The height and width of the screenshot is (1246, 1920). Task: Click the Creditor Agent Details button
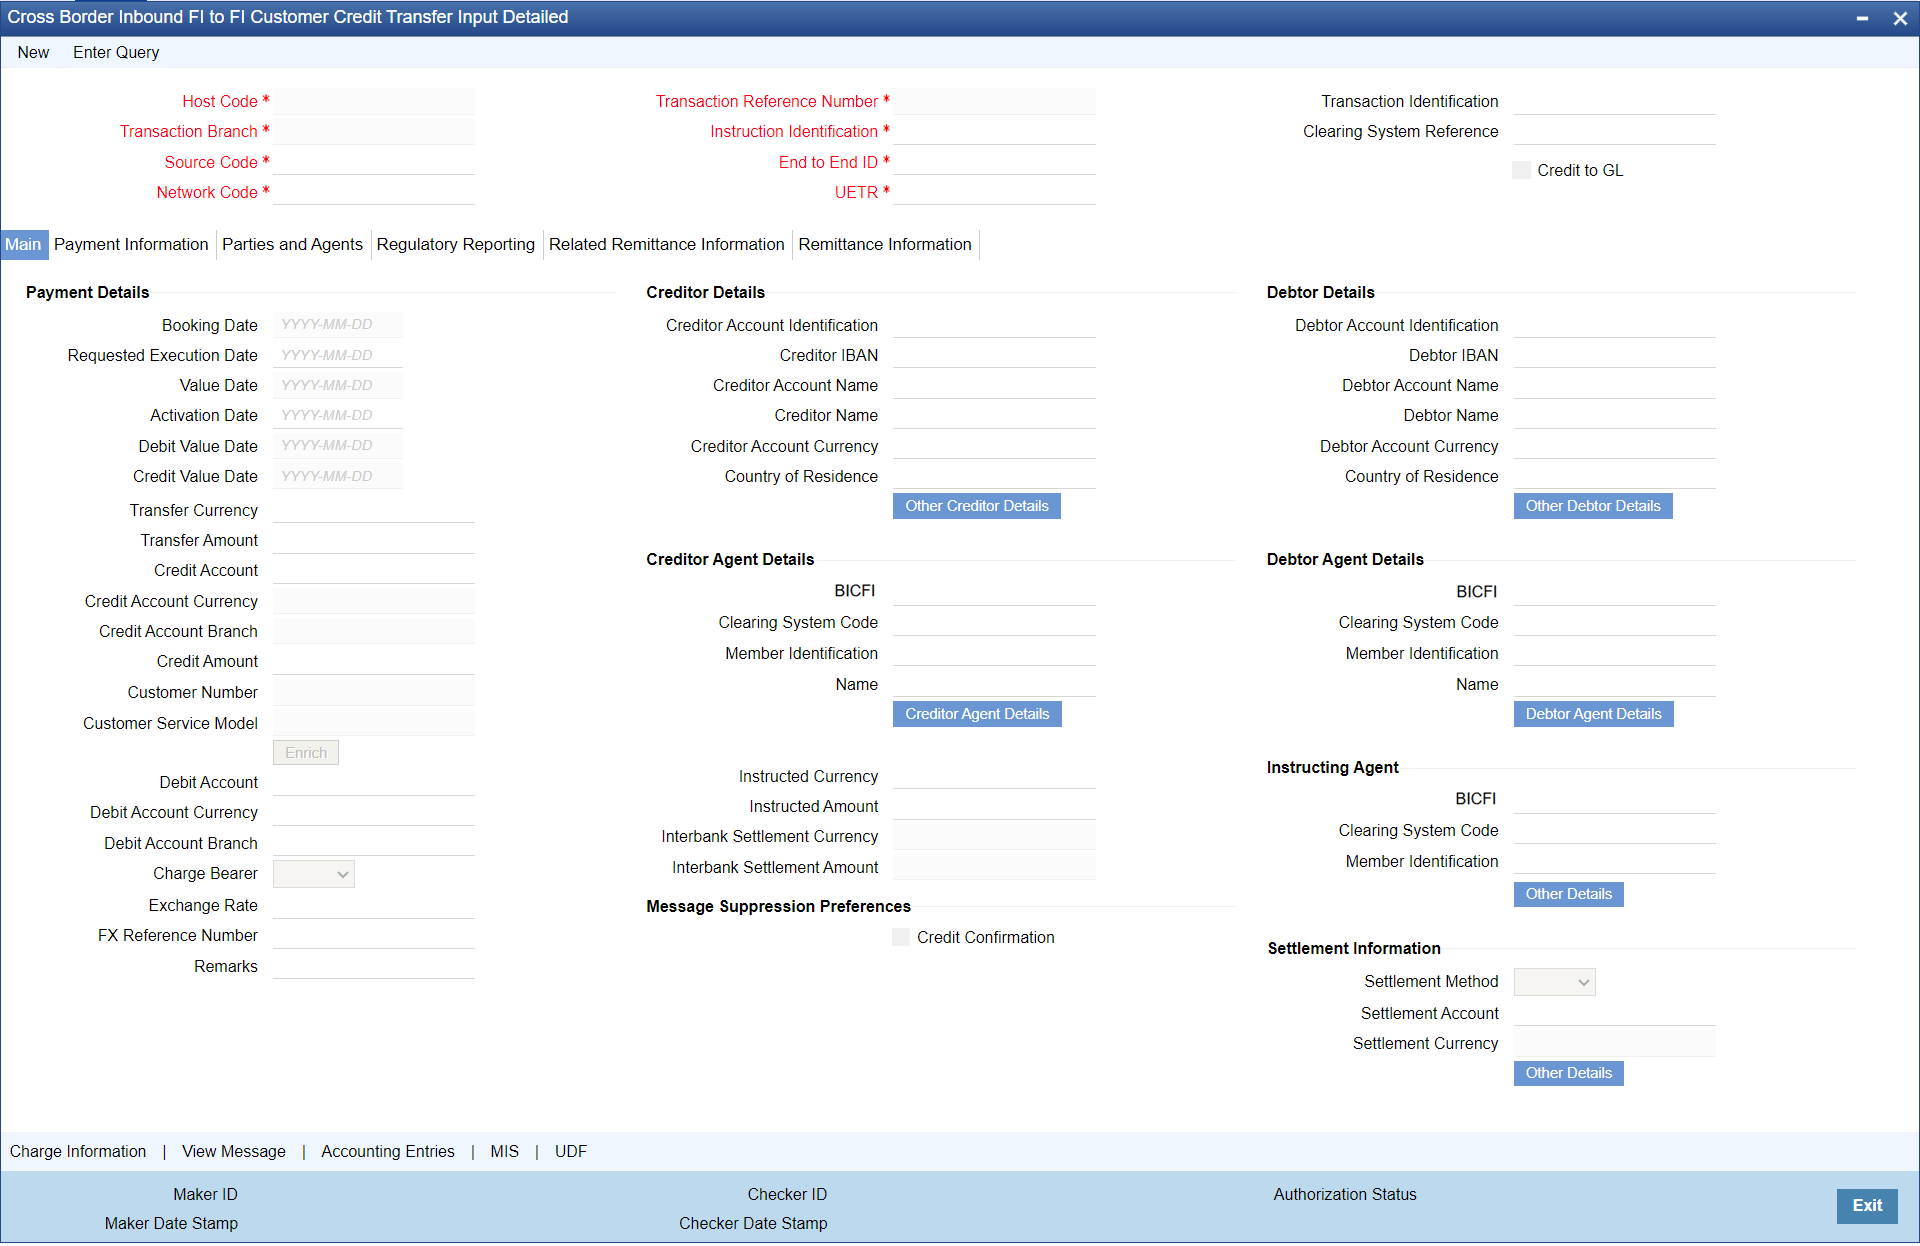[x=976, y=714]
